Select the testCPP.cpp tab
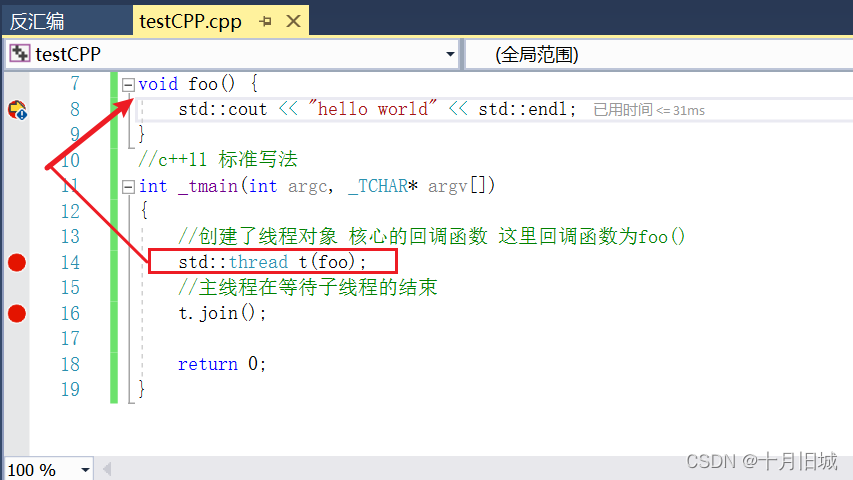Screen dimensions: 853x480 pos(190,22)
